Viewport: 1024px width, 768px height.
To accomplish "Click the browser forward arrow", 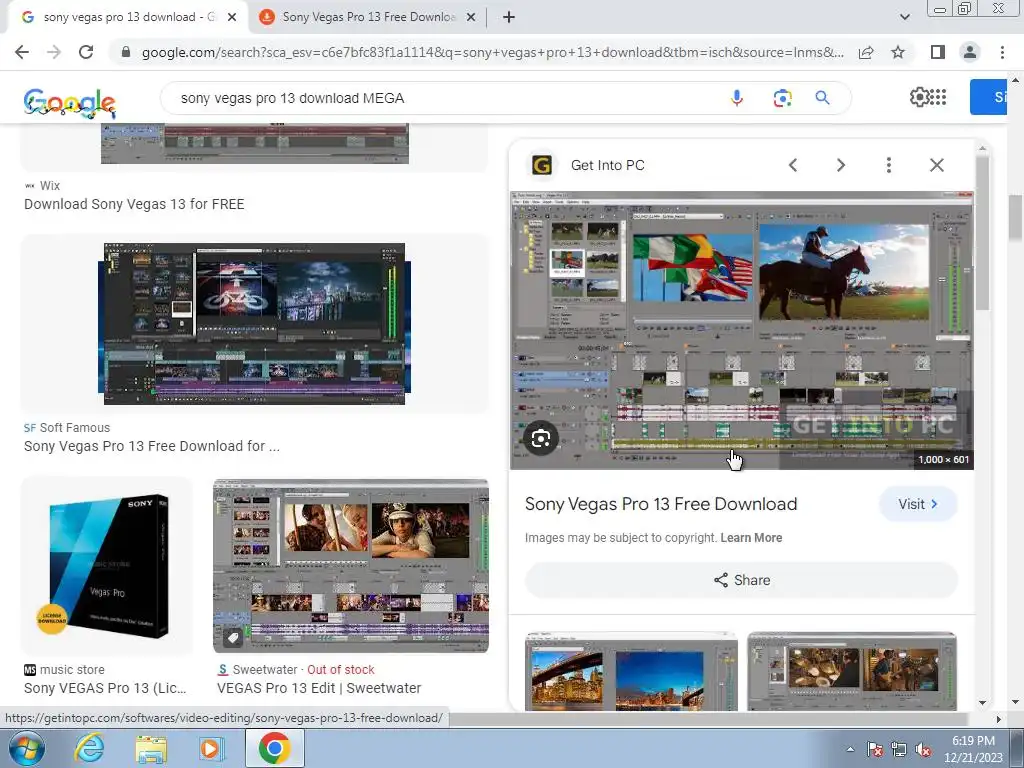I will (54, 52).
